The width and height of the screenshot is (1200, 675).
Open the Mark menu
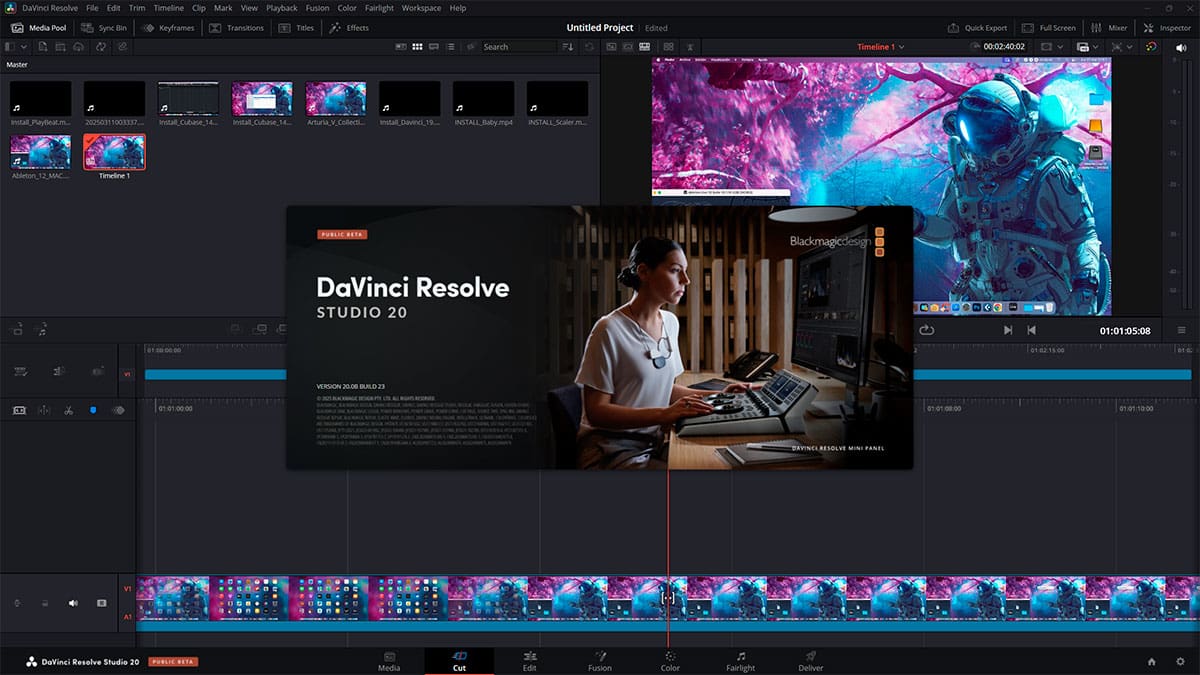coord(223,8)
